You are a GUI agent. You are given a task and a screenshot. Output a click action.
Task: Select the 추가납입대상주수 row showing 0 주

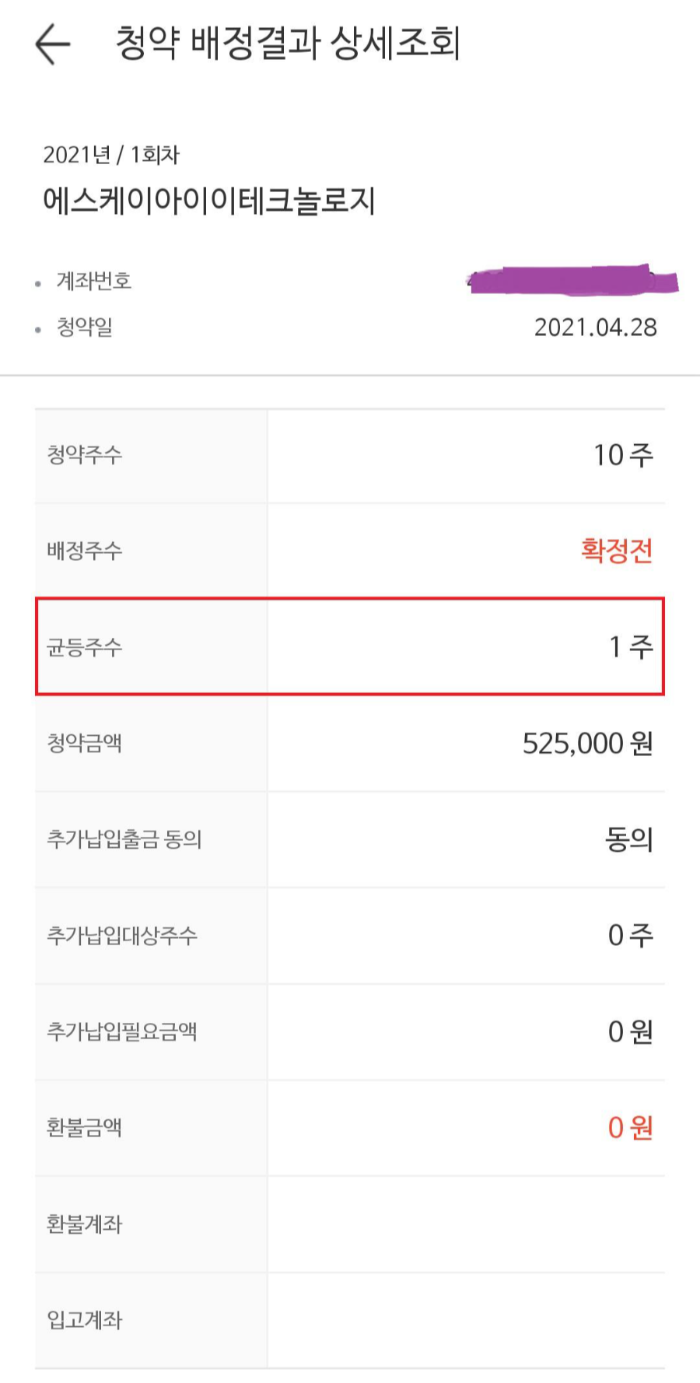coord(350,934)
